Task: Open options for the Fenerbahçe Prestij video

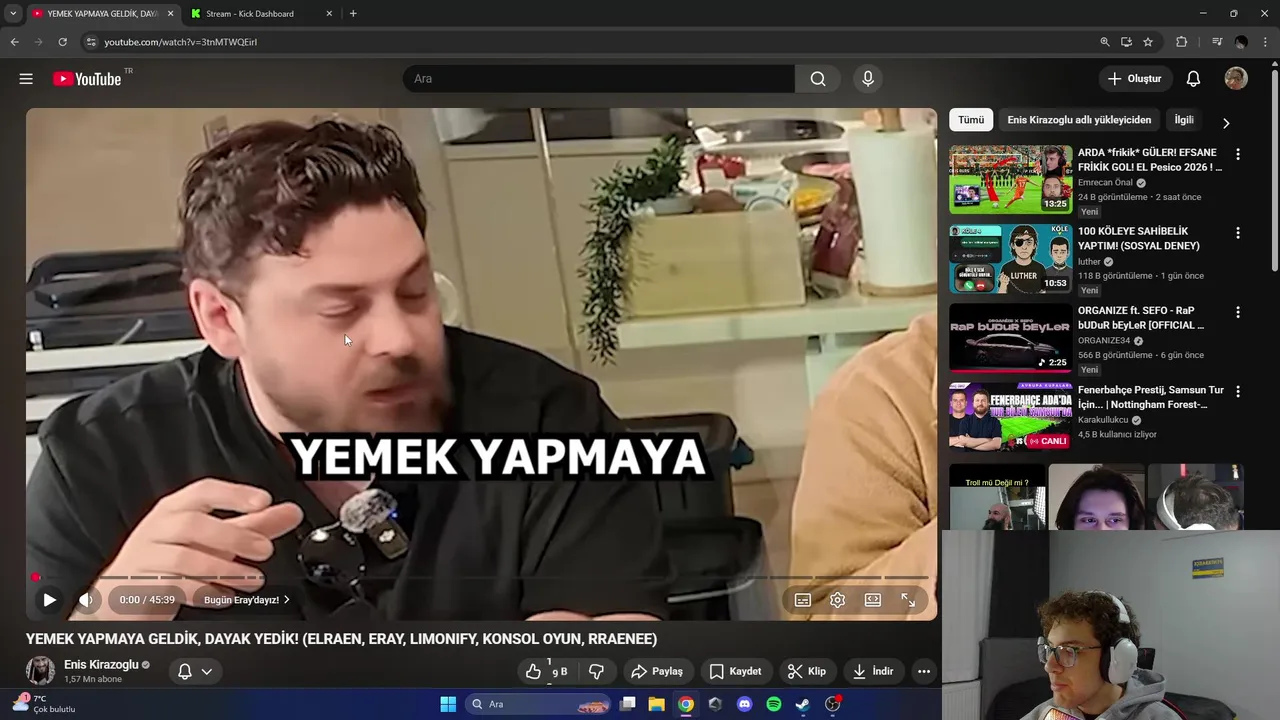Action: coord(1238,391)
